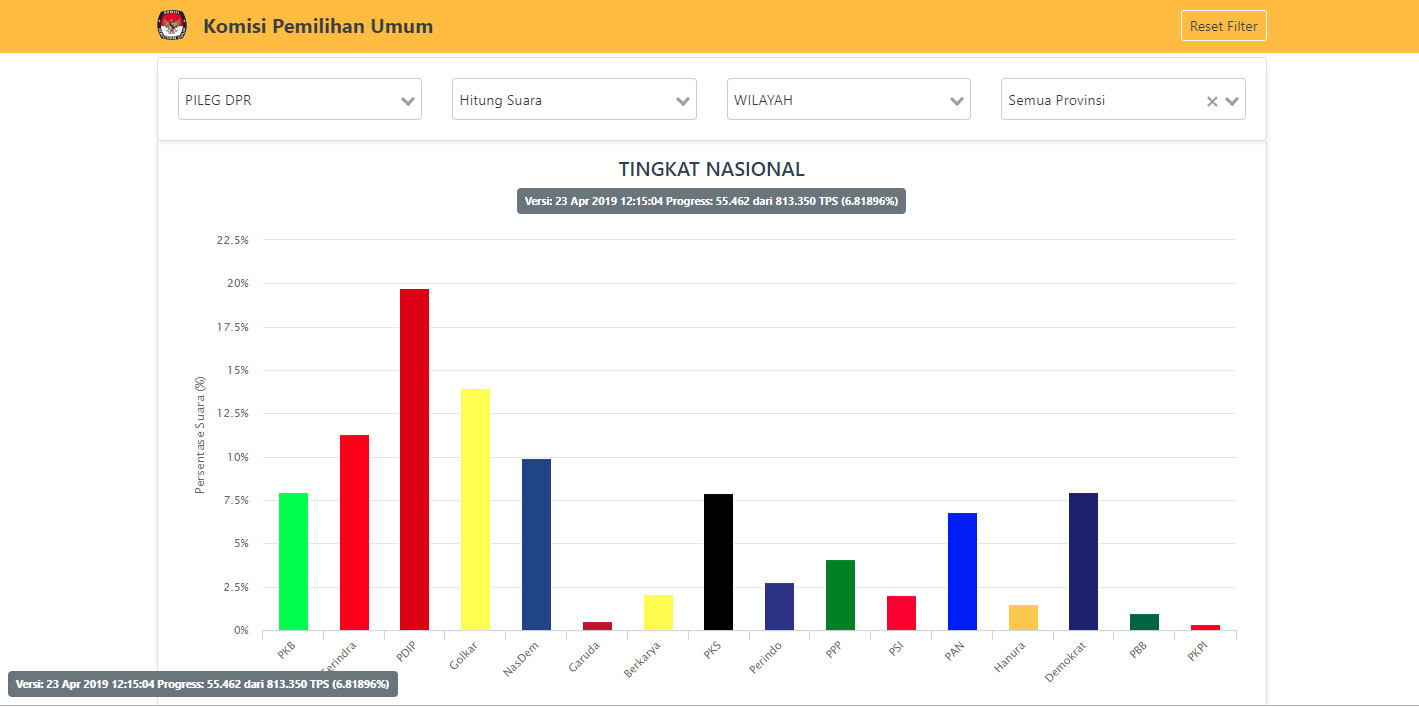The height and width of the screenshot is (707, 1419).
Task: Click the version progress badge under title
Action: click(711, 201)
